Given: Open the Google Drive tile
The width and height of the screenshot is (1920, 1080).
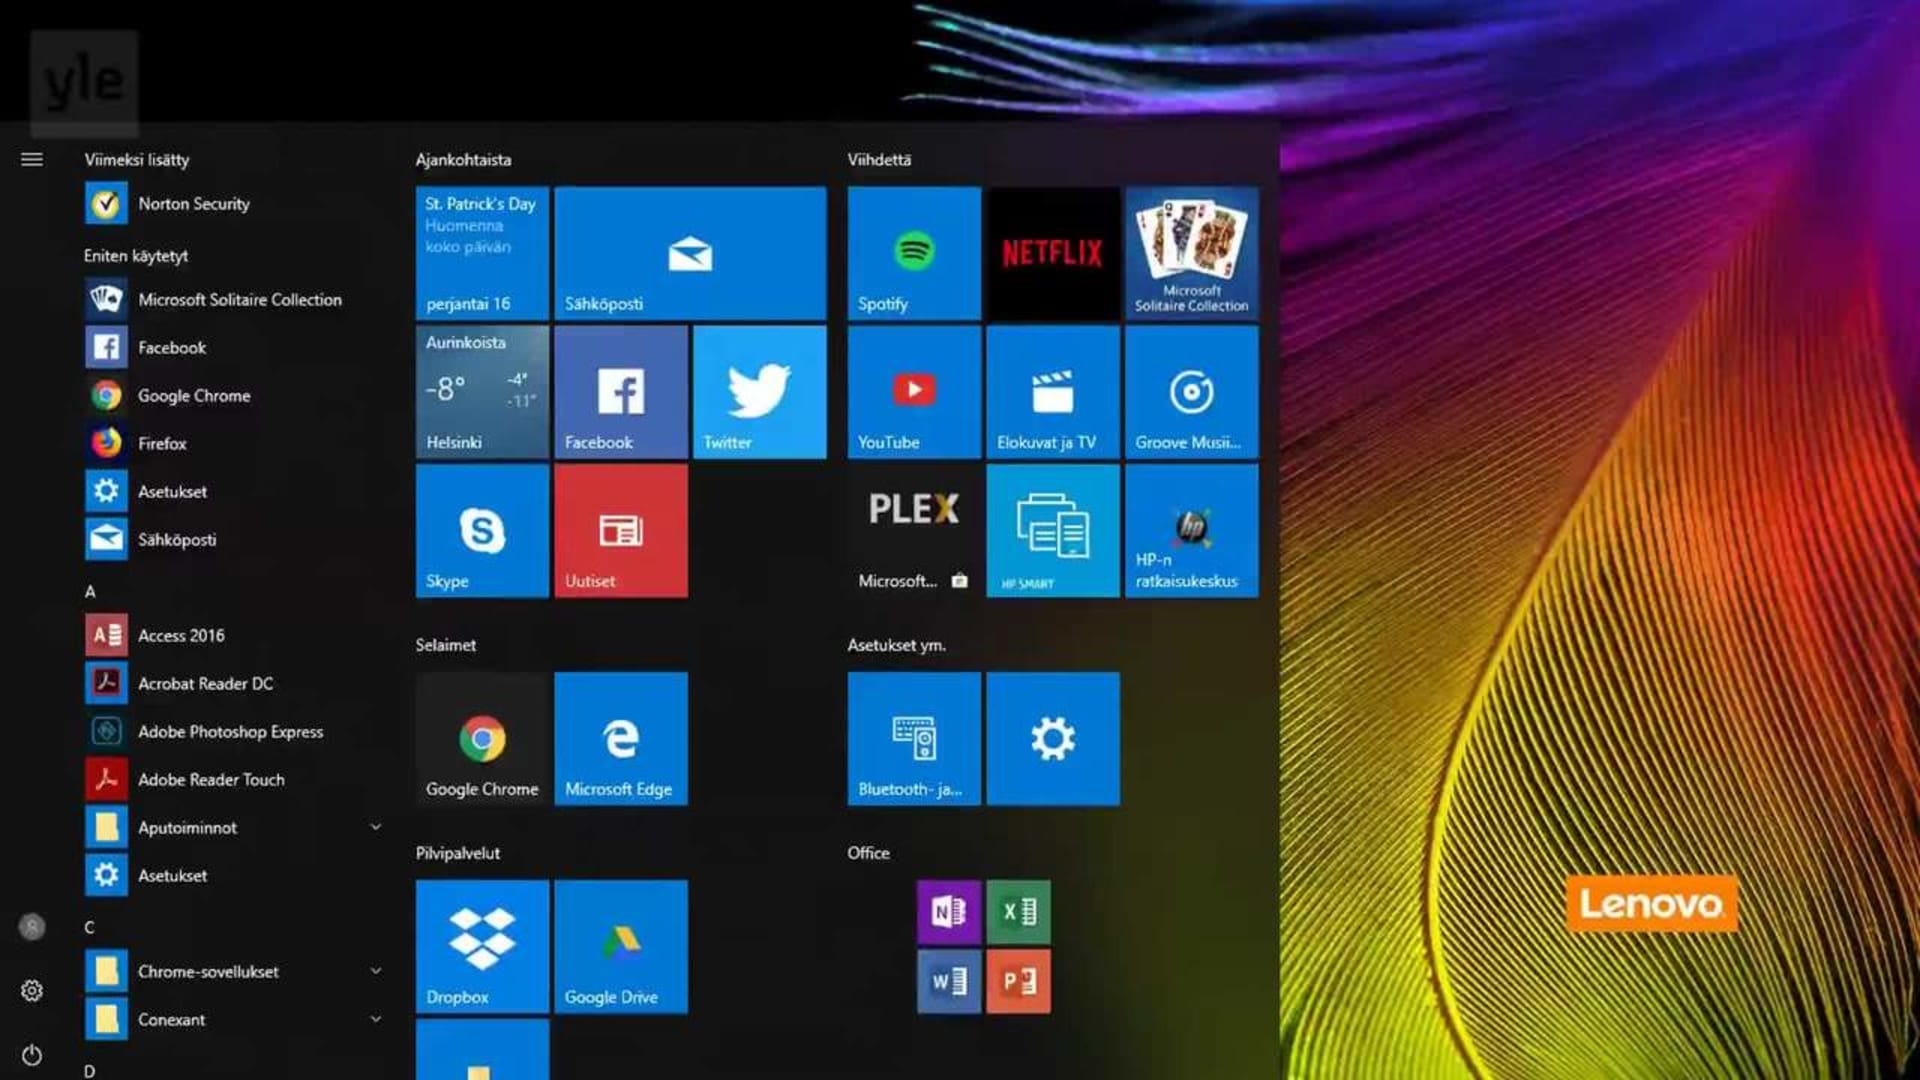Looking at the screenshot, I should 620,946.
